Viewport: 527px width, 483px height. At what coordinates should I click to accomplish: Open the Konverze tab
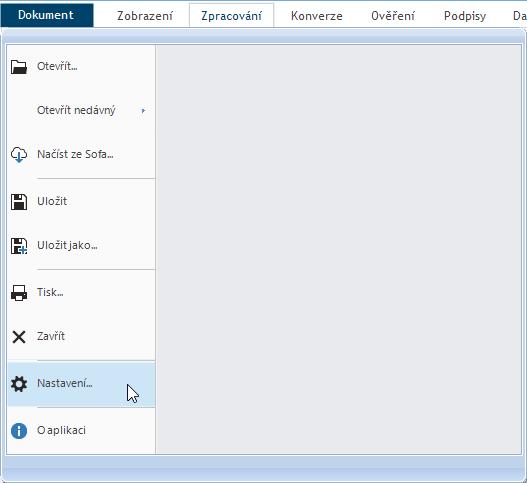(x=317, y=16)
